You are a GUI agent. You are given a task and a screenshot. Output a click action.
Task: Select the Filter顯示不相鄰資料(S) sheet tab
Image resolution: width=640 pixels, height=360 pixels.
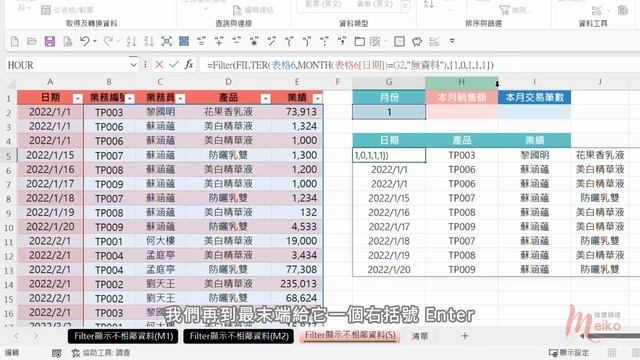pos(350,335)
